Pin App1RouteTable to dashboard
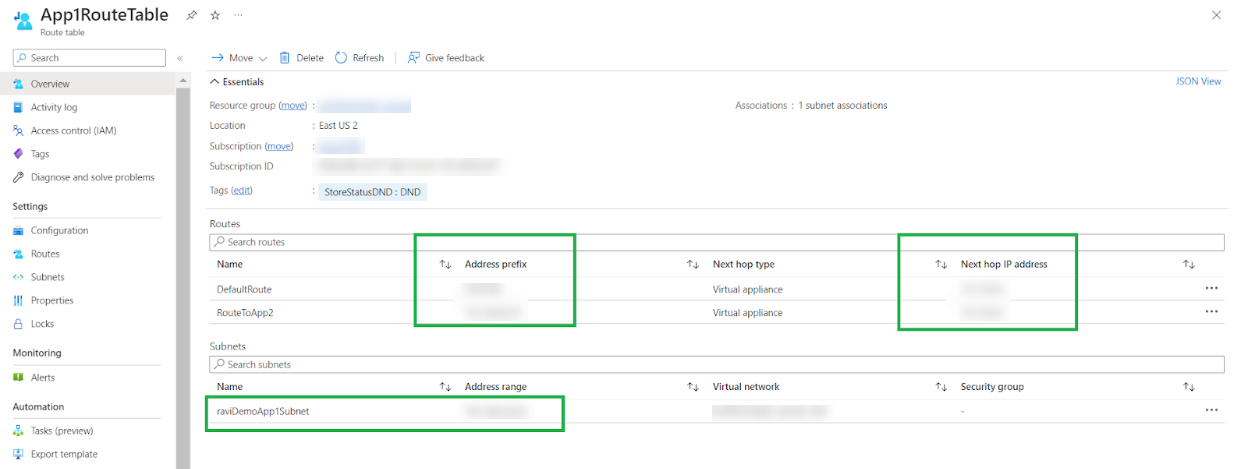 191,16
